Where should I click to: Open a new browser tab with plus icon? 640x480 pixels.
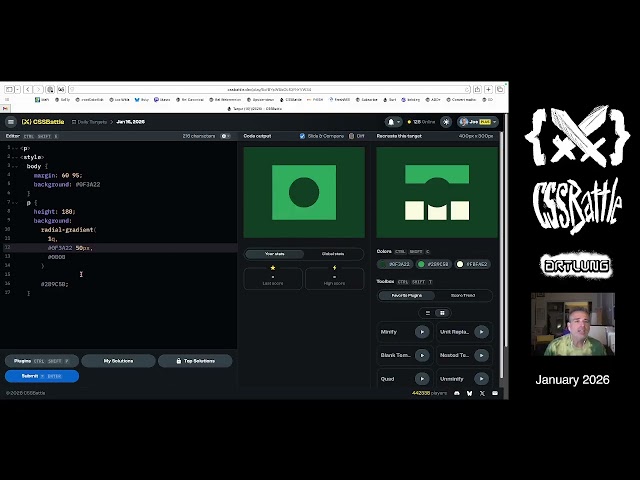click(488, 89)
